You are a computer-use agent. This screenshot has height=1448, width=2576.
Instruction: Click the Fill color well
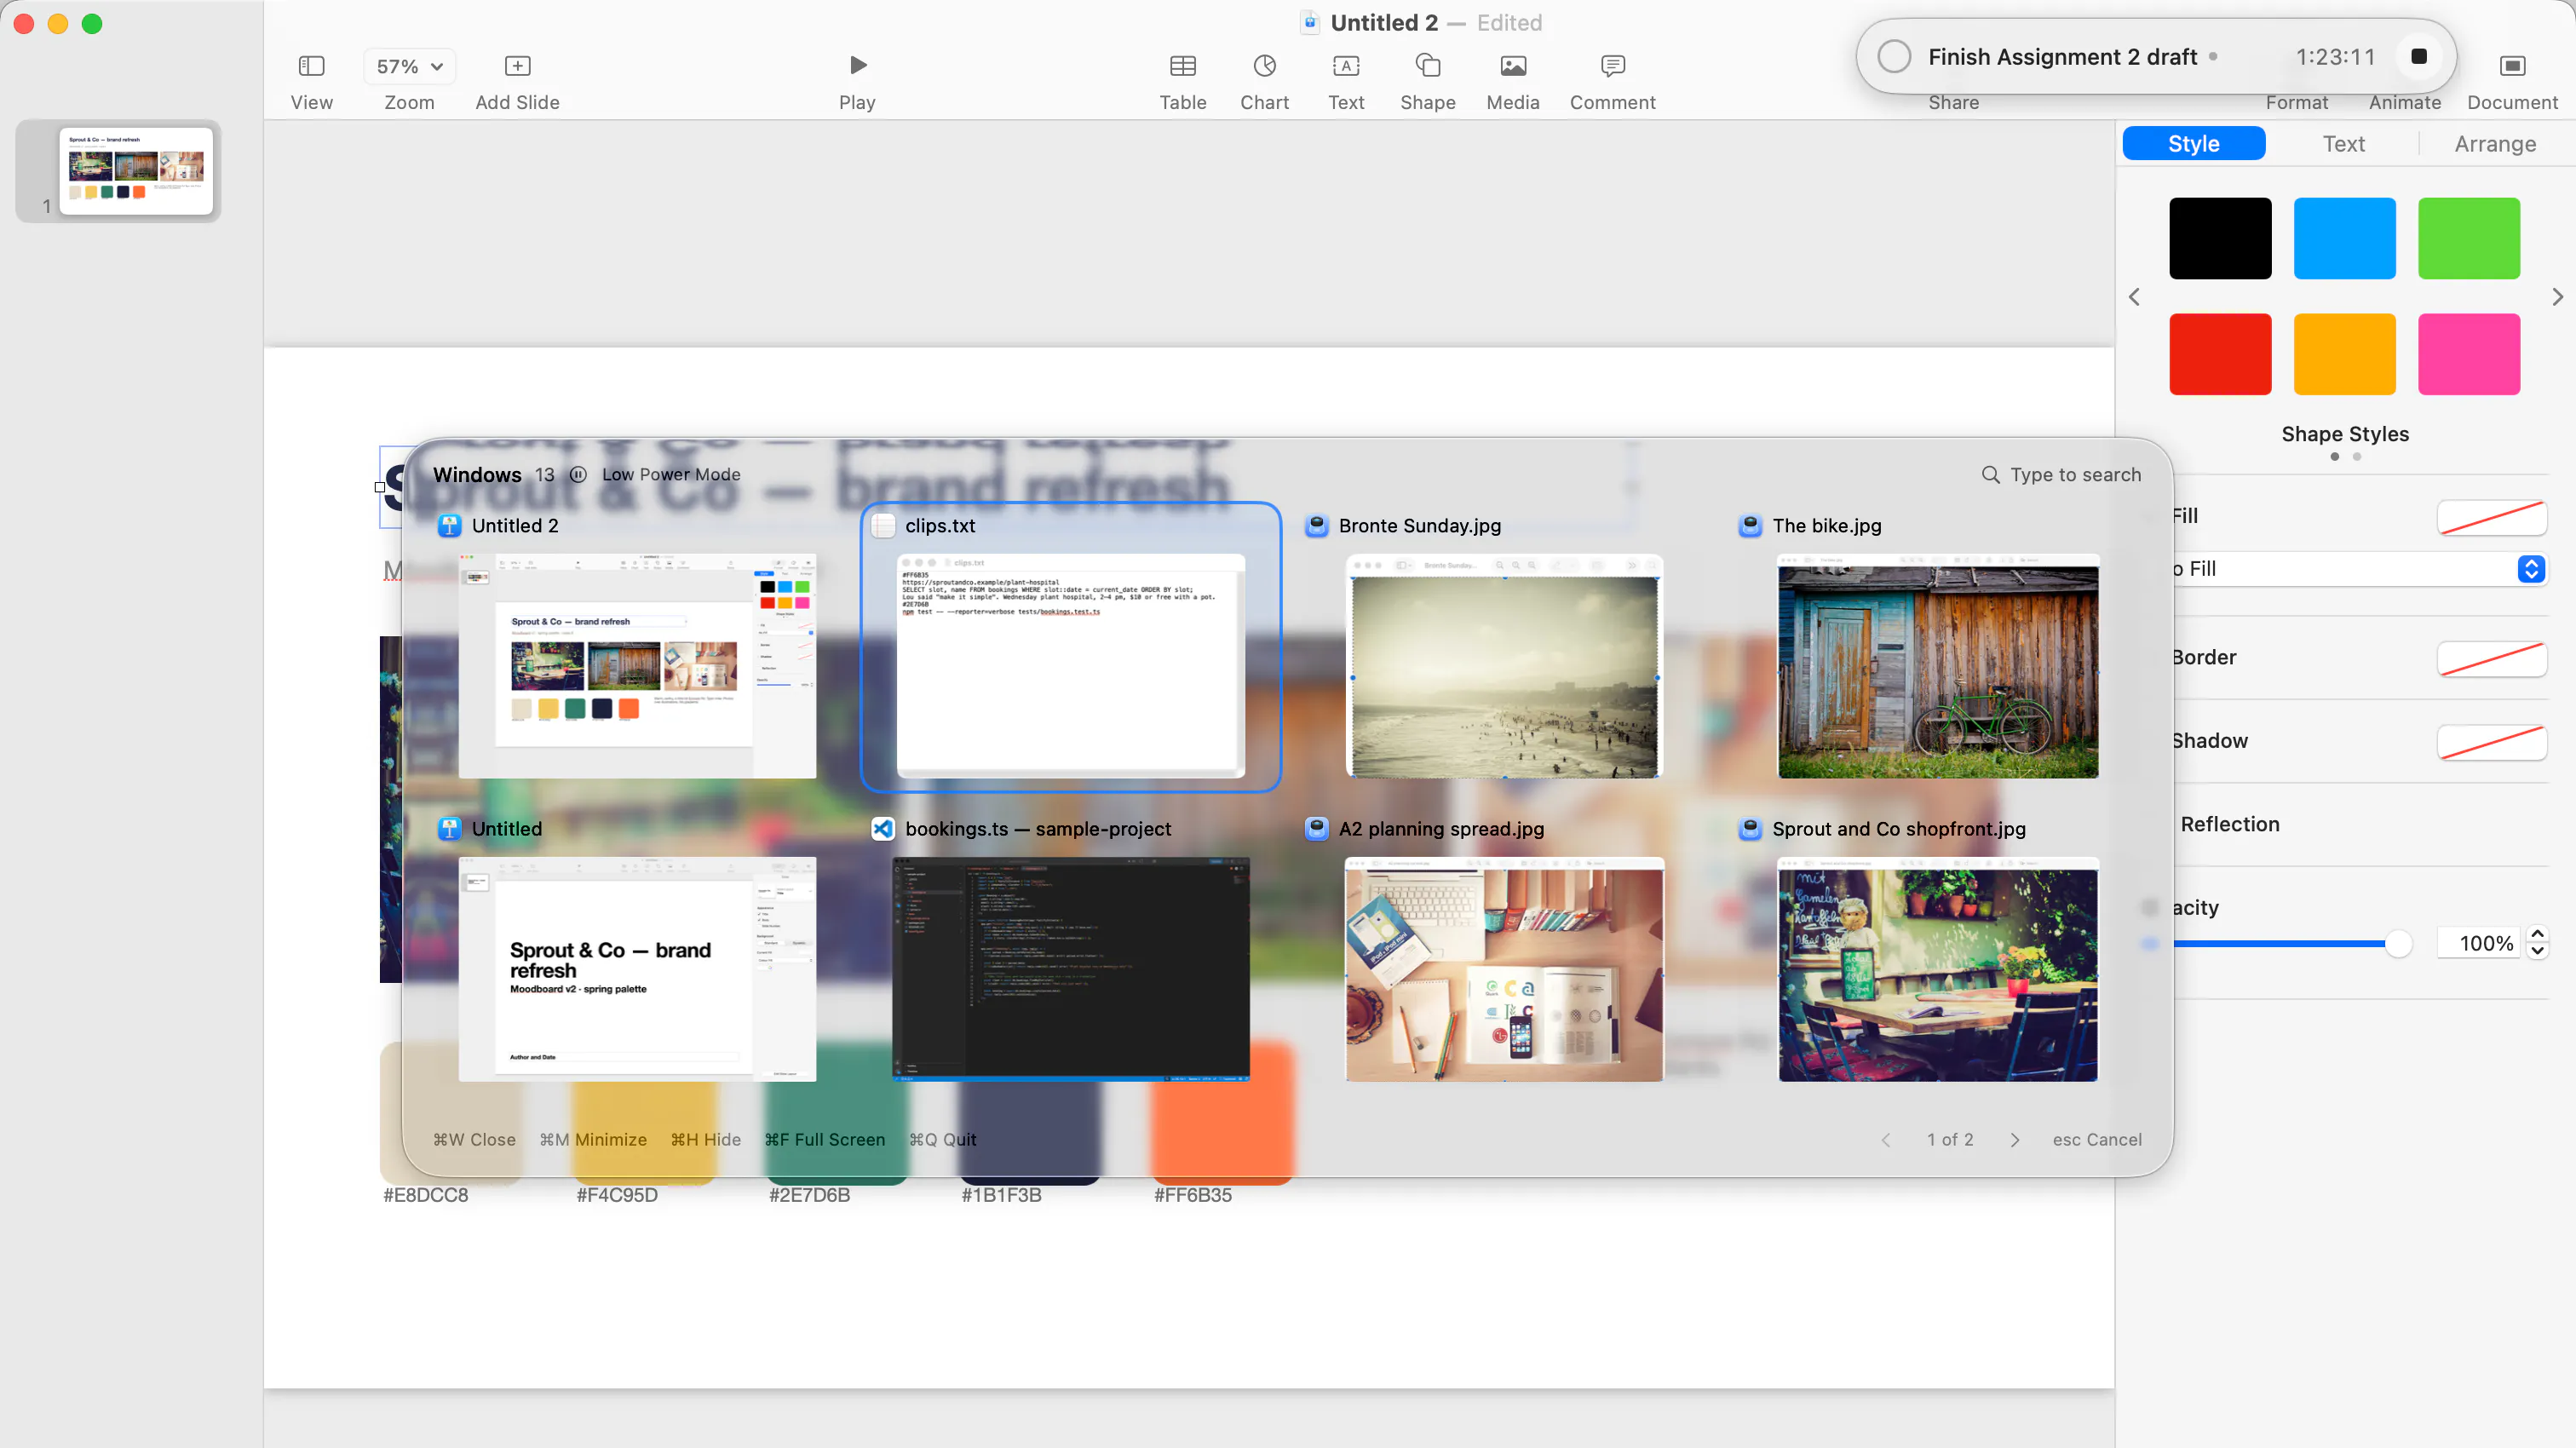pos(2491,517)
